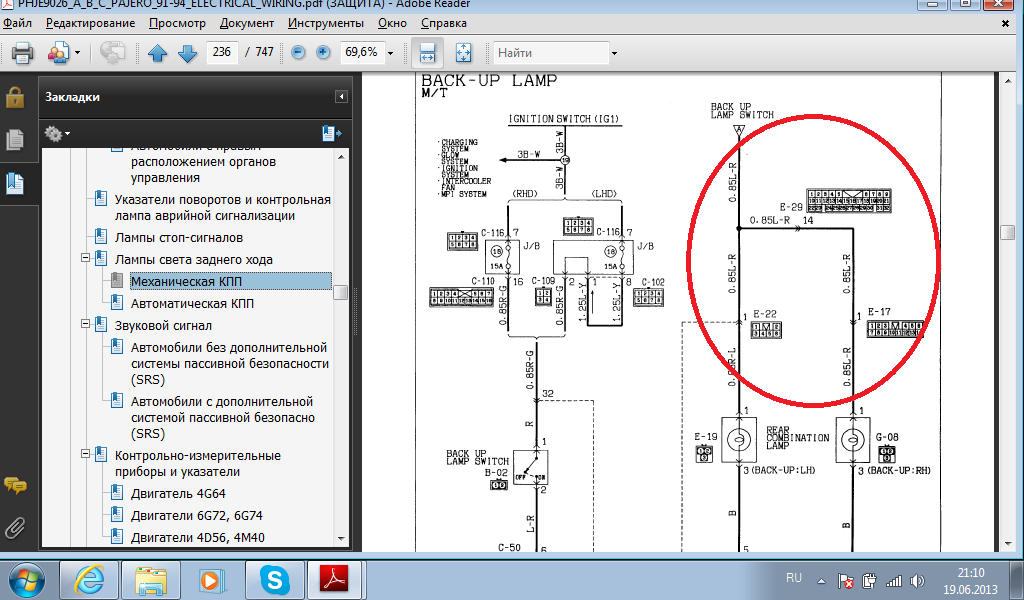Image resolution: width=1024 pixels, height=600 pixels.
Task: Open the Документ menu
Action: coord(247,22)
